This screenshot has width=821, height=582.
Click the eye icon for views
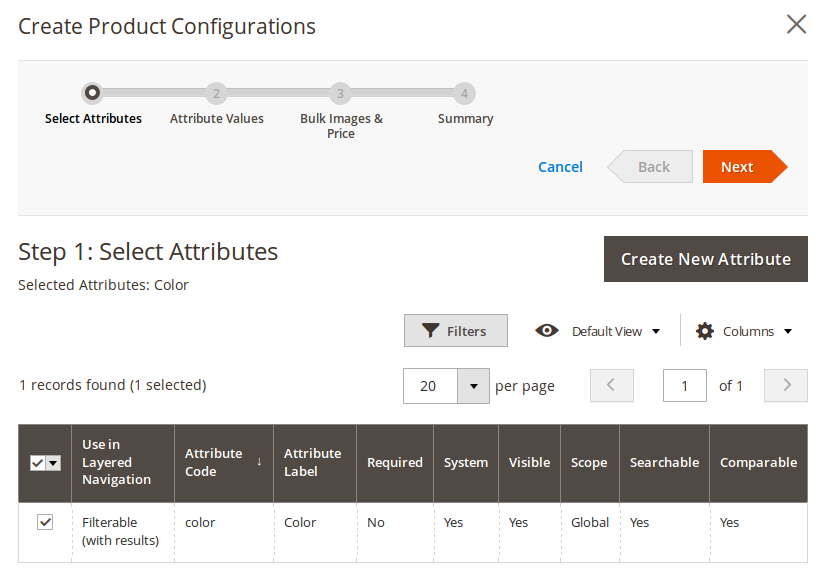coord(547,331)
